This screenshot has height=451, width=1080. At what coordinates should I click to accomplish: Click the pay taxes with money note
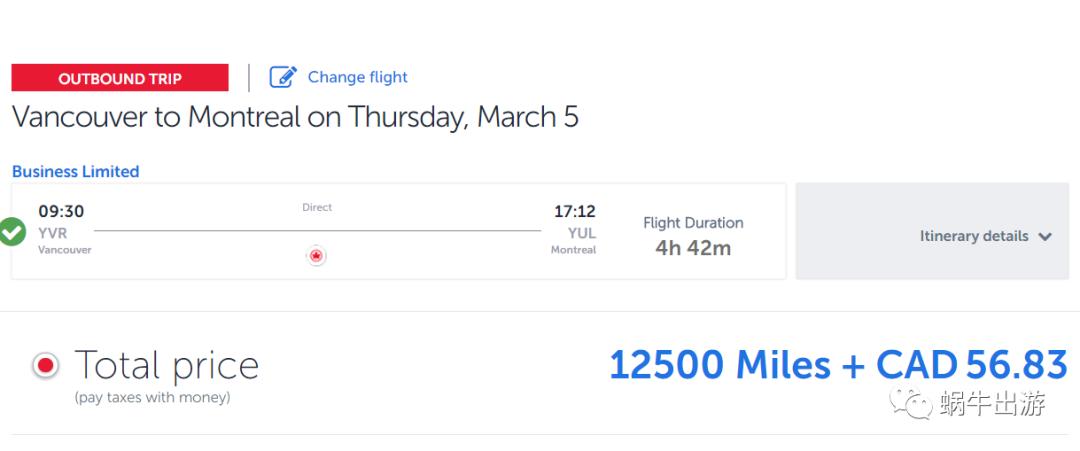pyautogui.click(x=152, y=398)
